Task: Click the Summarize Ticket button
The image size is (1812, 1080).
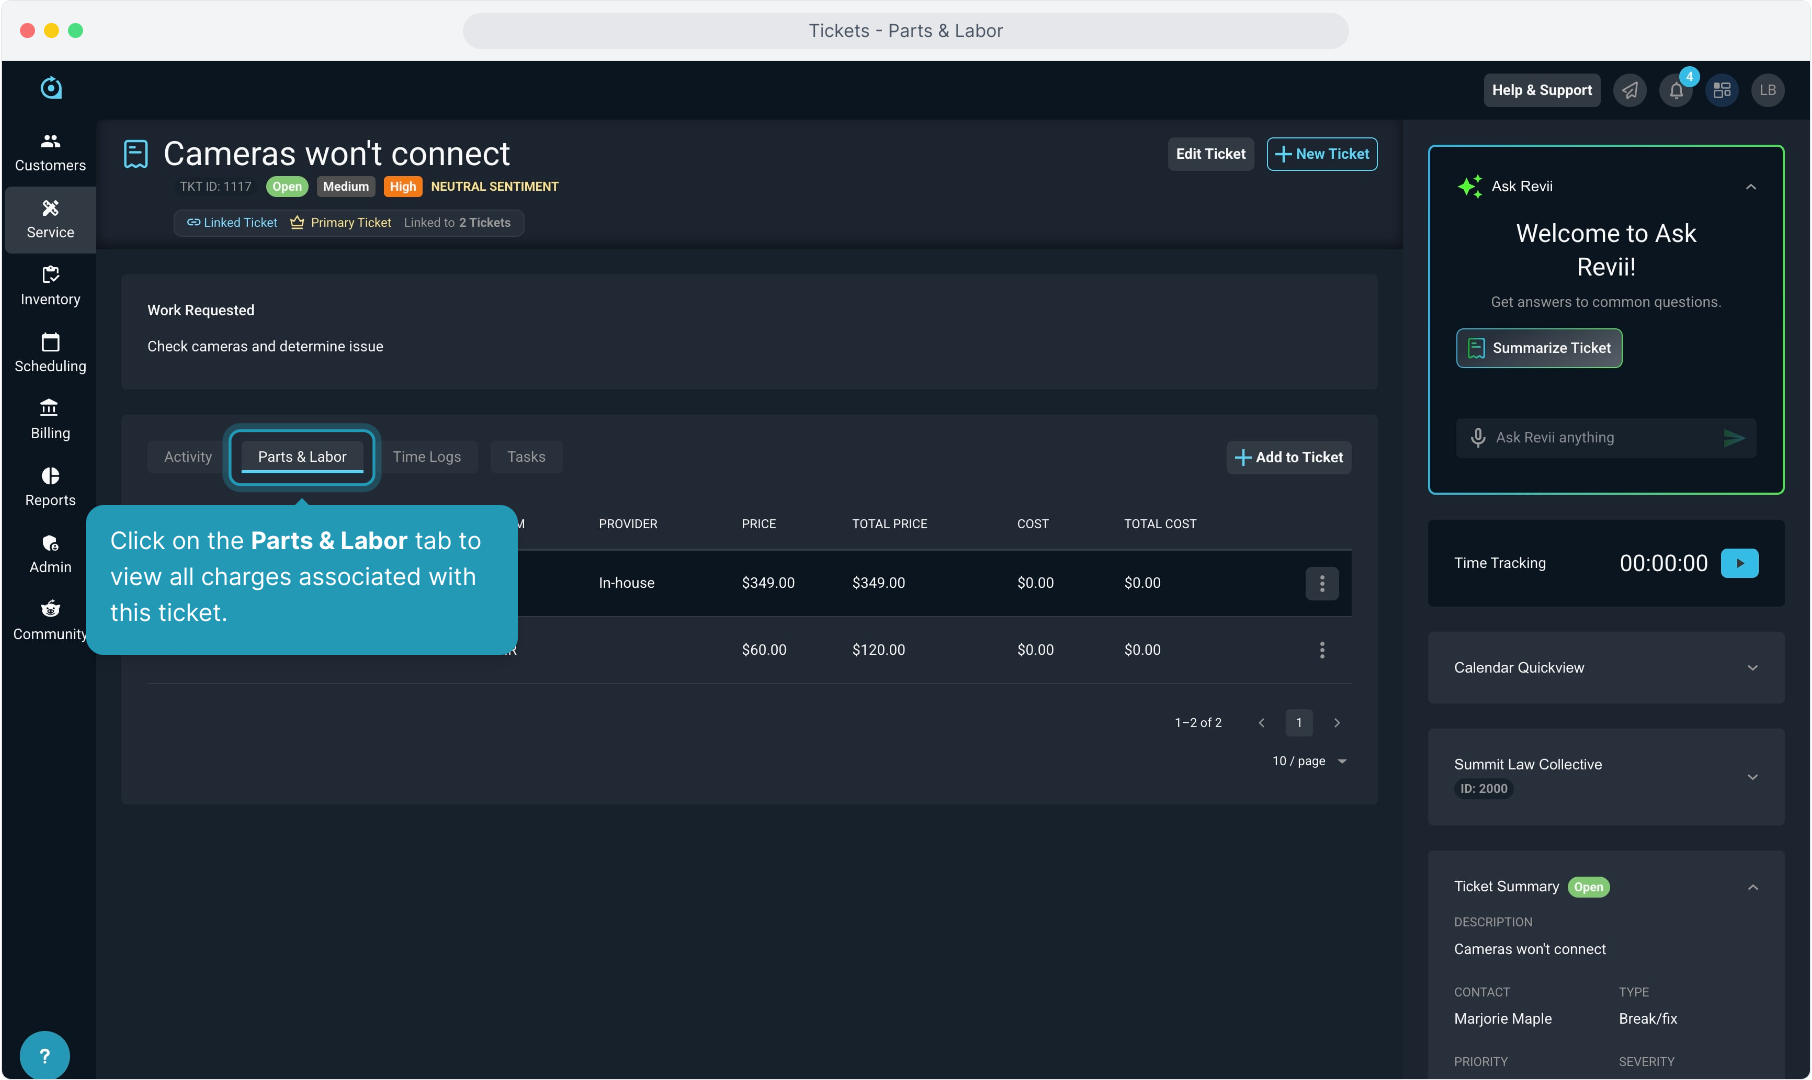Action: coord(1539,348)
